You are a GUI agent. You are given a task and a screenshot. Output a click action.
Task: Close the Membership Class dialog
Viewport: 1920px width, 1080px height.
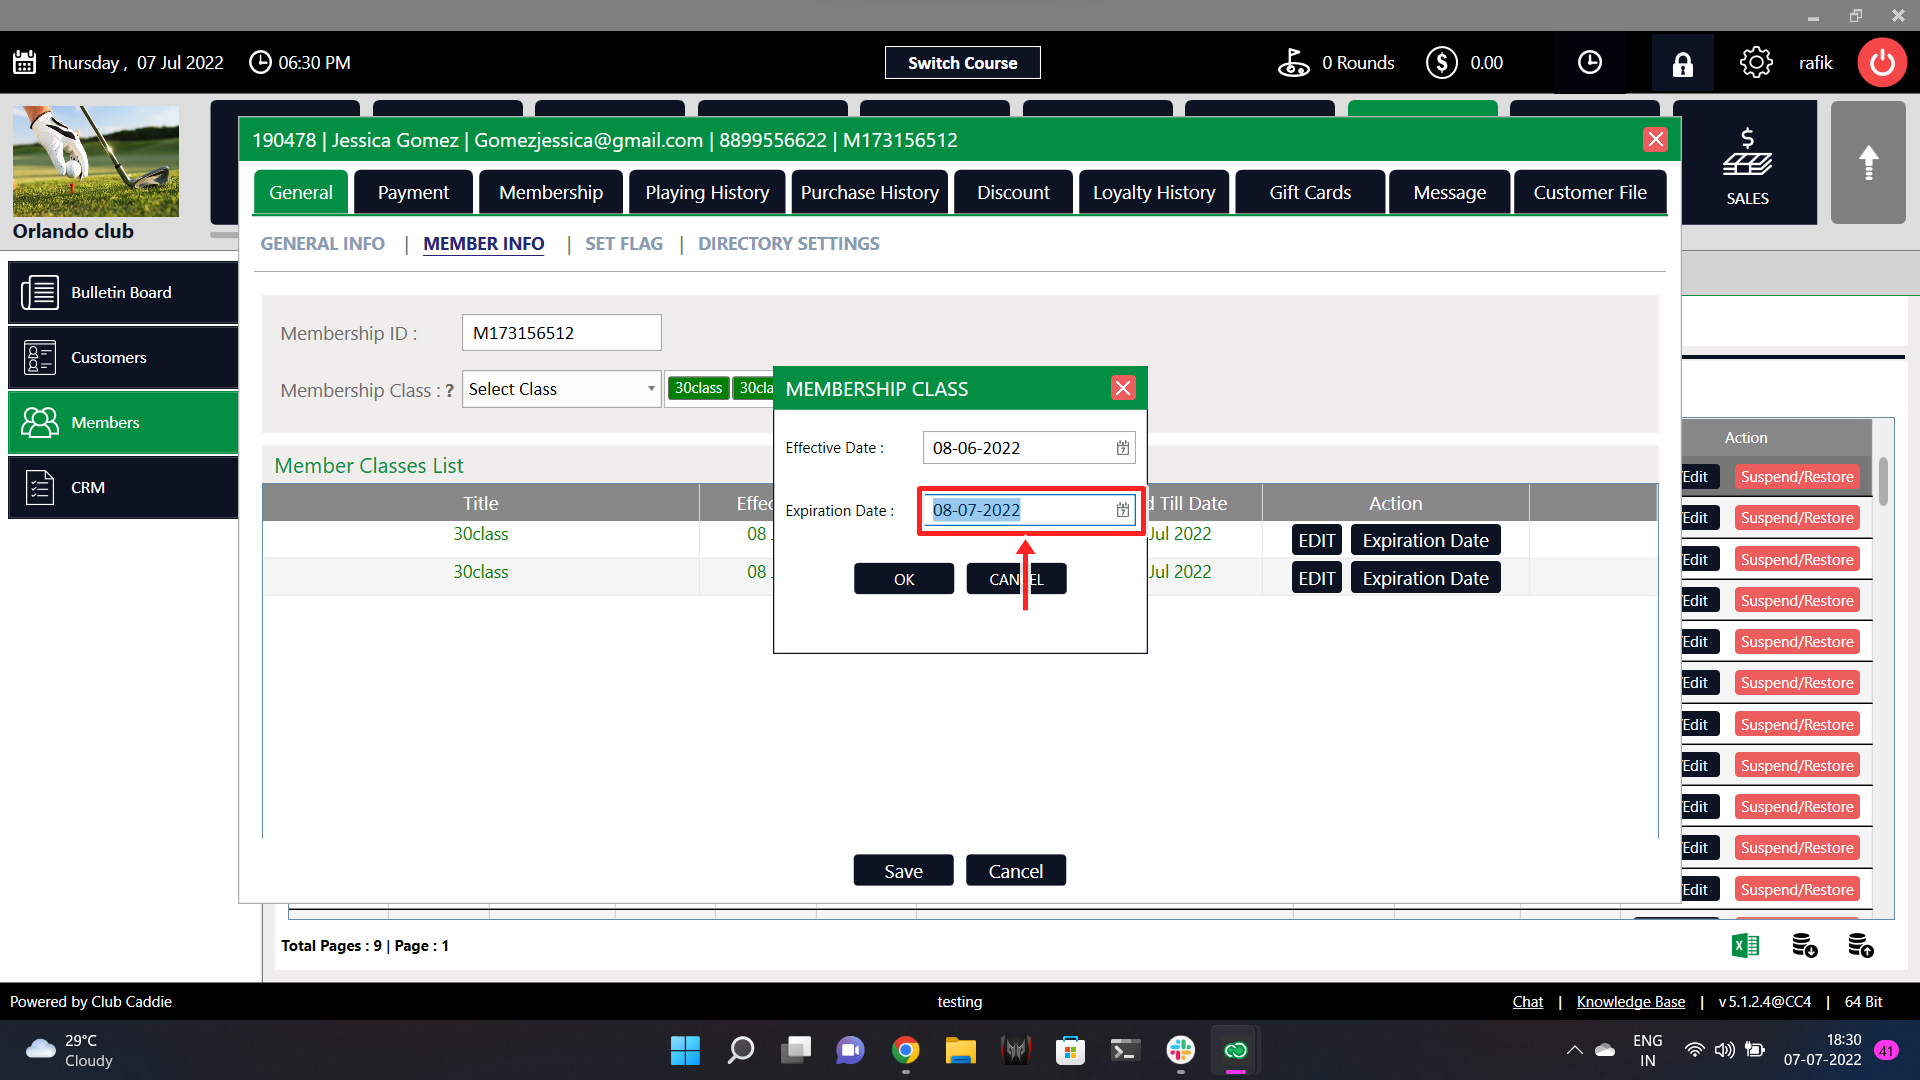(x=1123, y=388)
